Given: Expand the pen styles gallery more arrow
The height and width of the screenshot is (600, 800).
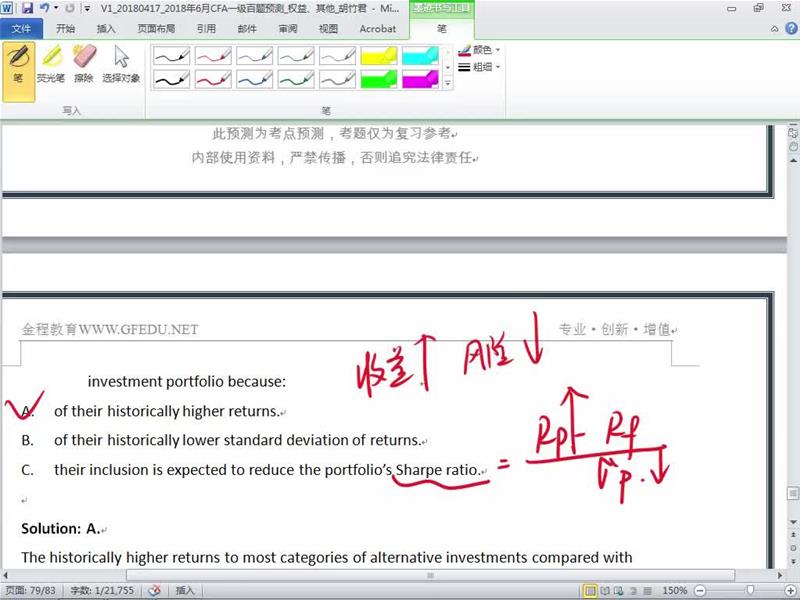Looking at the screenshot, I should click(x=448, y=84).
